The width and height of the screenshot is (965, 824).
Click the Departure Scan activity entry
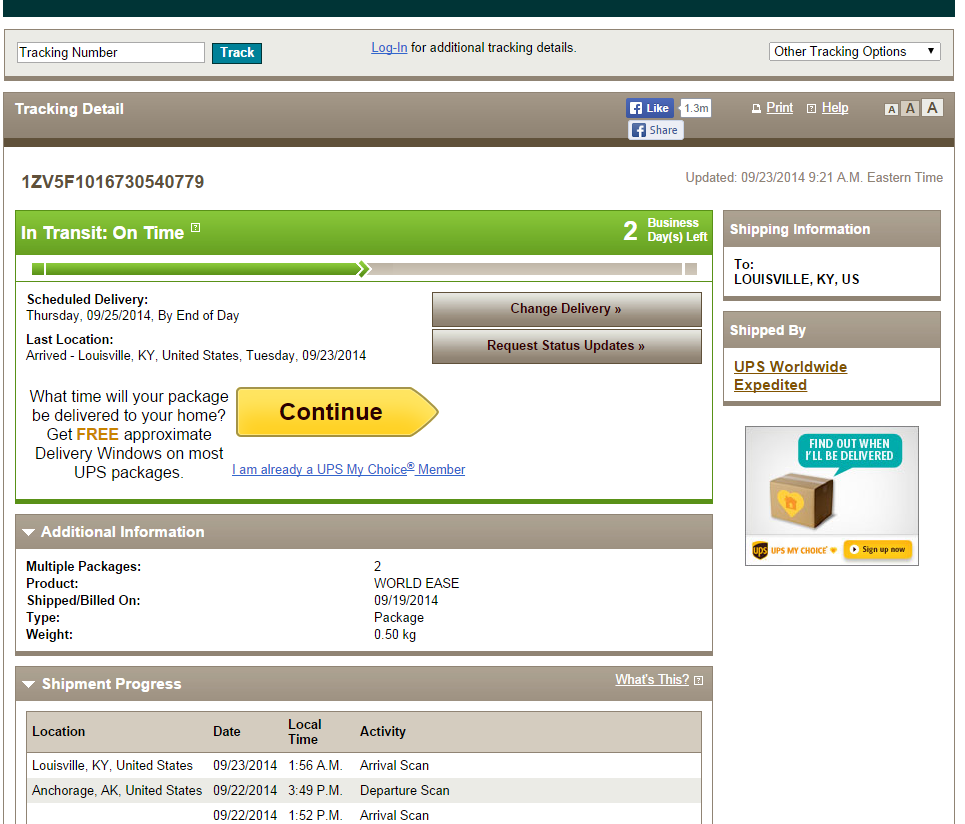pos(404,790)
